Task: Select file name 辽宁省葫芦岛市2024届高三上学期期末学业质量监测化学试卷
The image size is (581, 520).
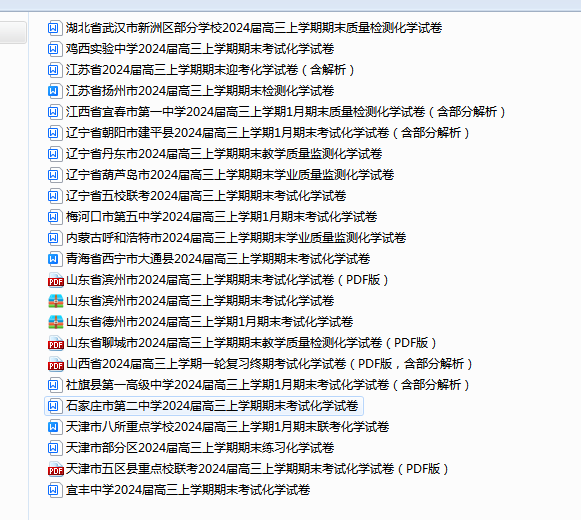Action: pos(230,175)
